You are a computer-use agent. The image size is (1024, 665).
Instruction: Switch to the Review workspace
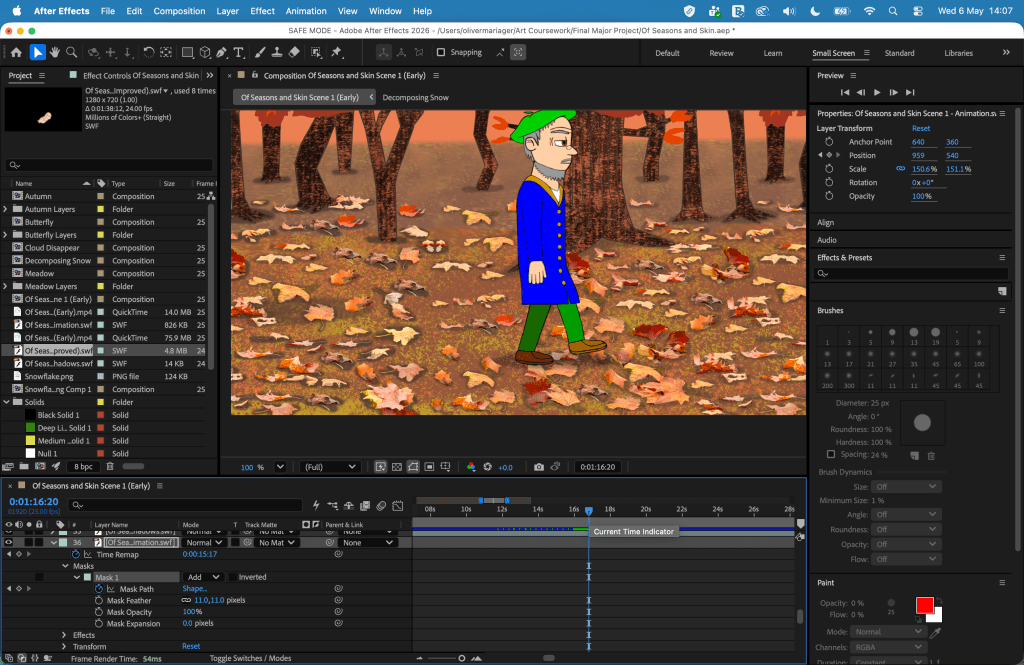(722, 53)
